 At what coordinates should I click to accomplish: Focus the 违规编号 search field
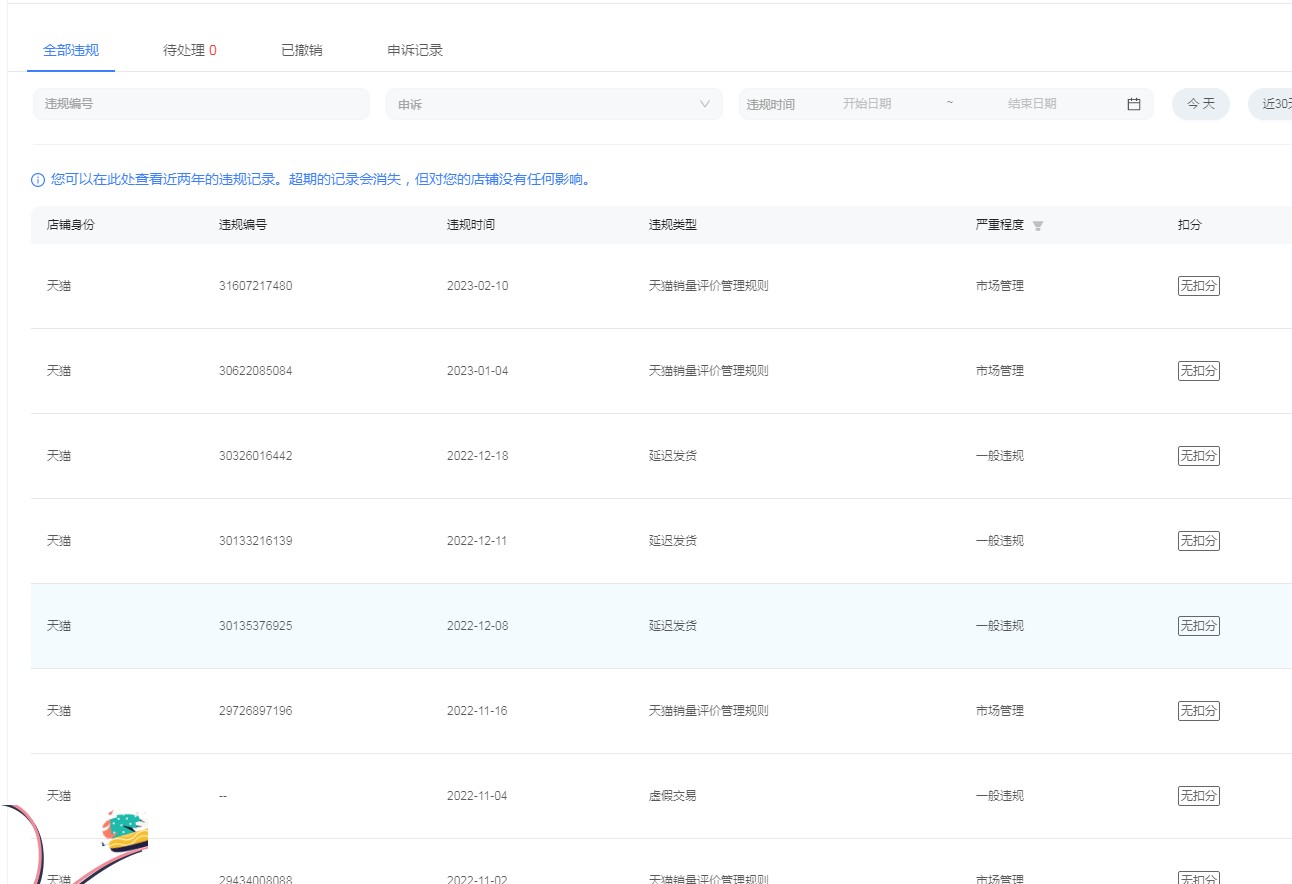pyautogui.click(x=201, y=104)
